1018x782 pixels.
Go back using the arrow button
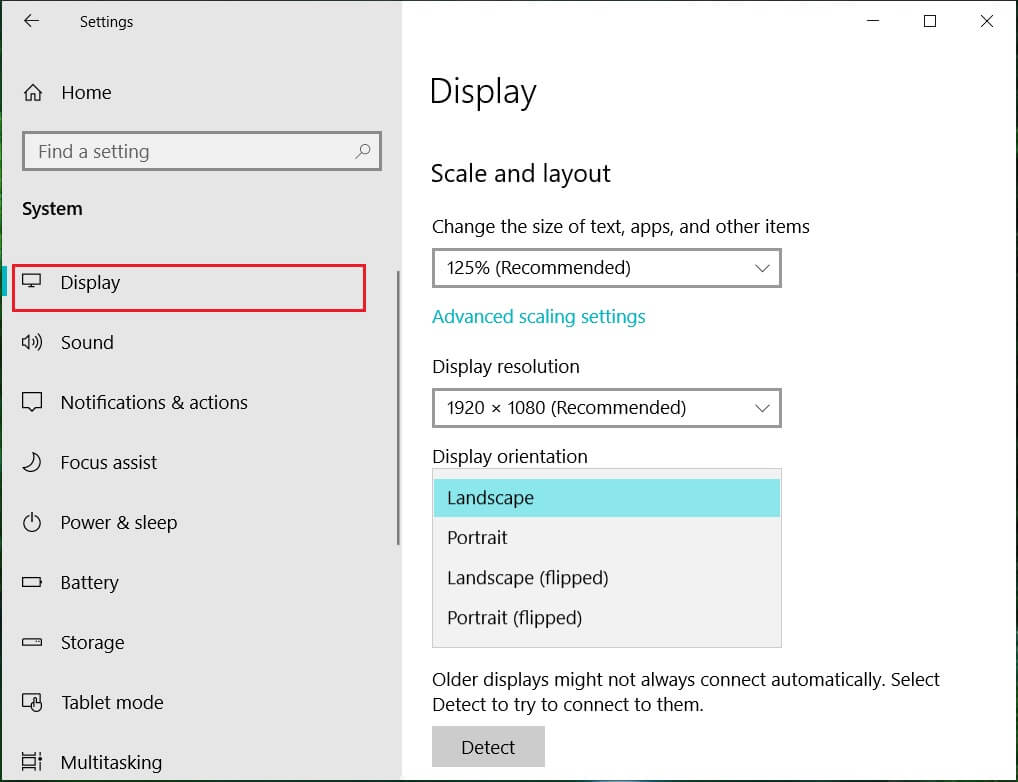click(x=31, y=21)
